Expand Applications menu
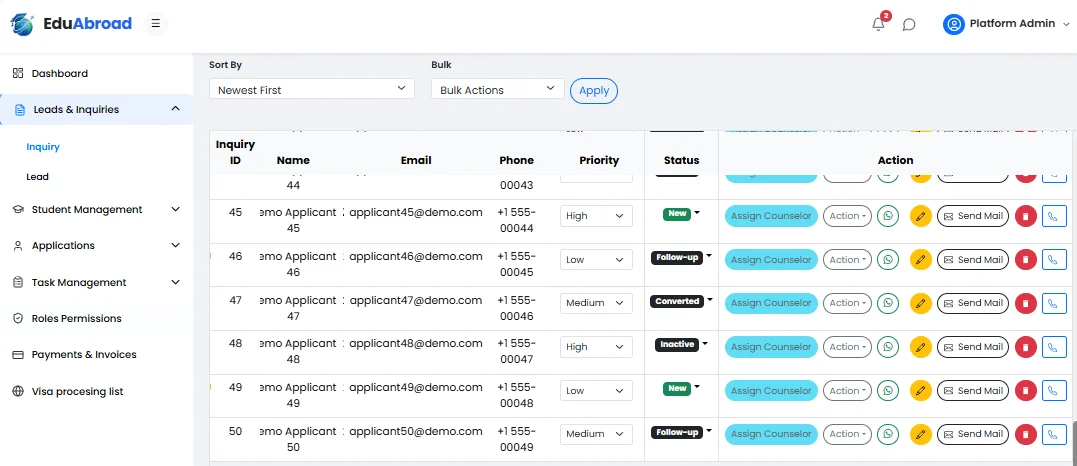The width and height of the screenshot is (1077, 466). pyautogui.click(x=96, y=245)
